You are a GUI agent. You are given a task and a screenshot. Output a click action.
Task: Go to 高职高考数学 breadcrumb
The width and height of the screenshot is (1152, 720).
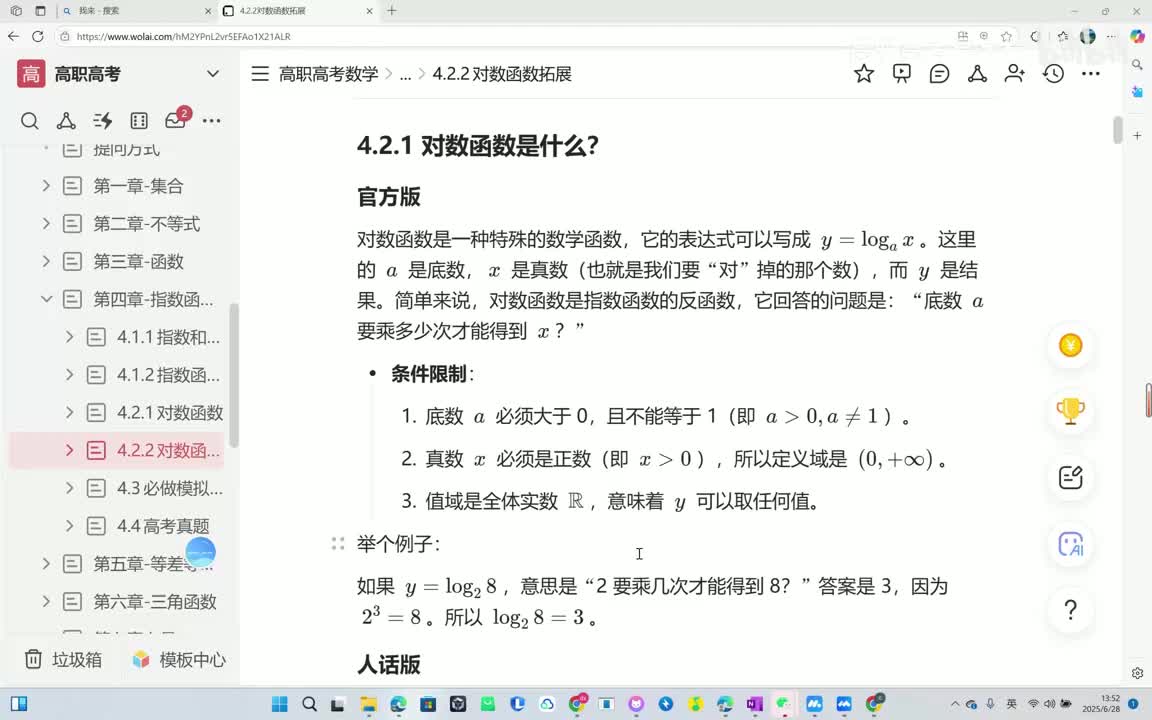328,73
